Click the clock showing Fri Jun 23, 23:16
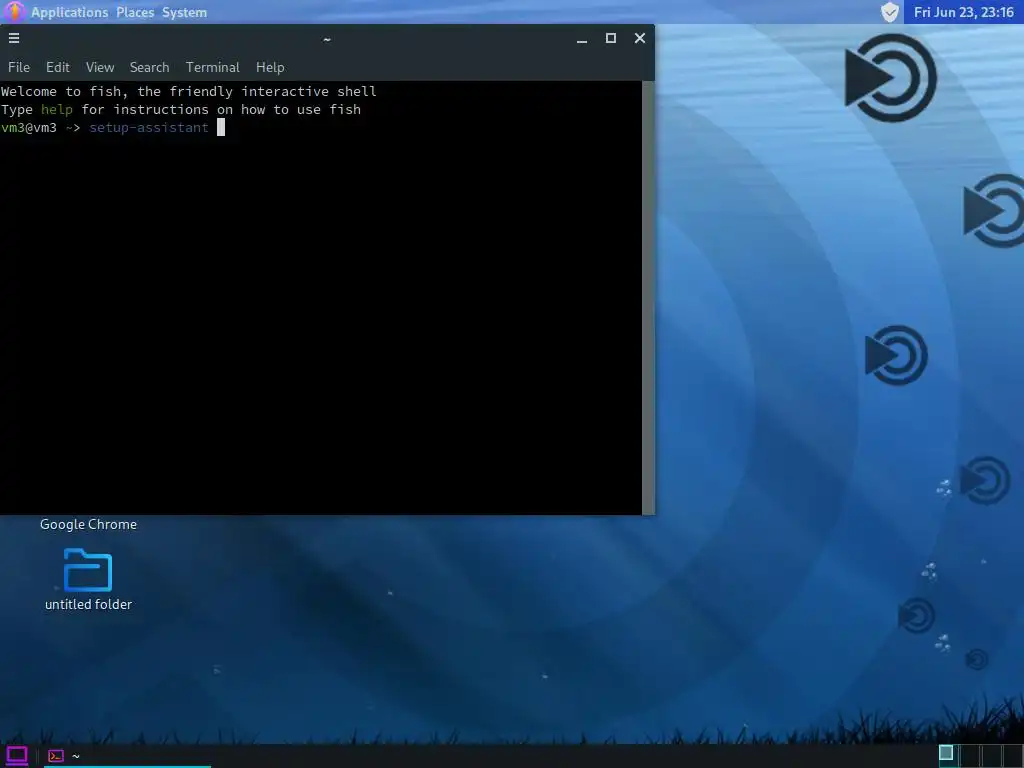Viewport: 1024px width, 768px height. 963,12
